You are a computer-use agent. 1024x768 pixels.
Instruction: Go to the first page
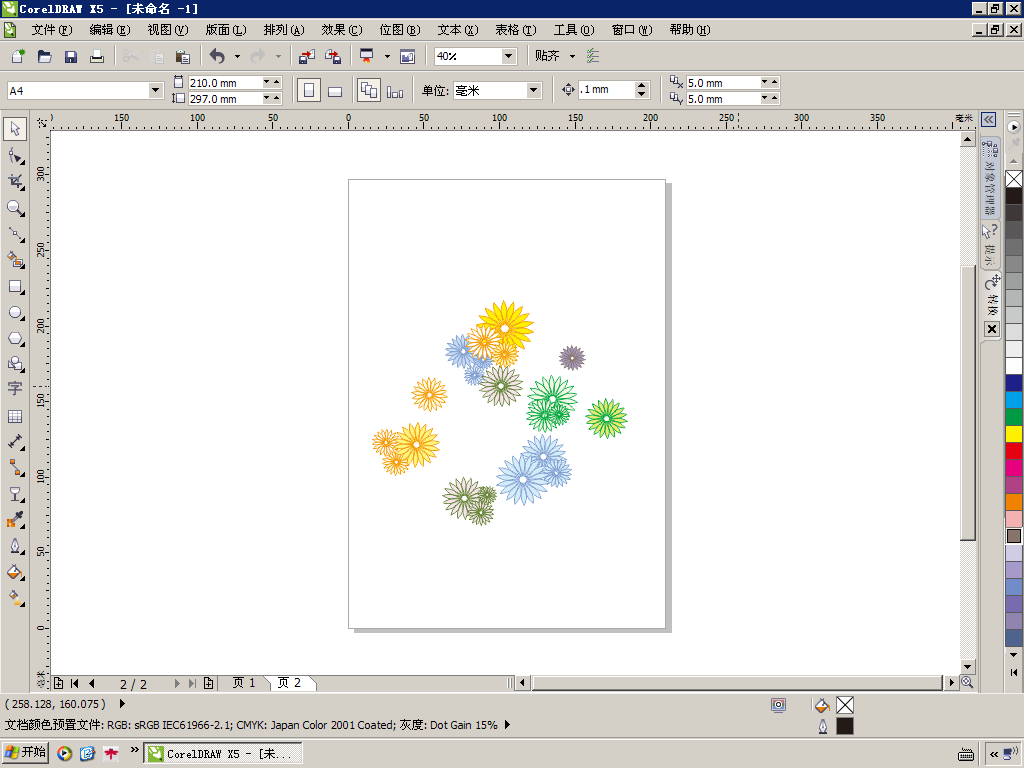pyautogui.click(x=74, y=683)
